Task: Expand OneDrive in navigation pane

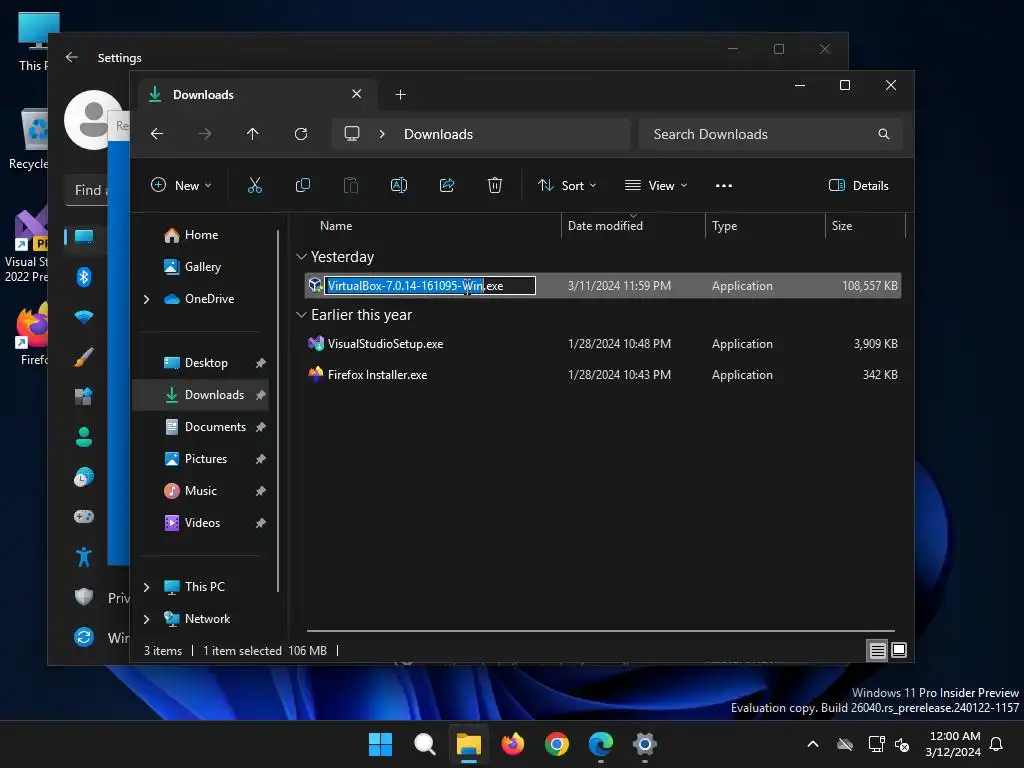Action: pyautogui.click(x=146, y=299)
